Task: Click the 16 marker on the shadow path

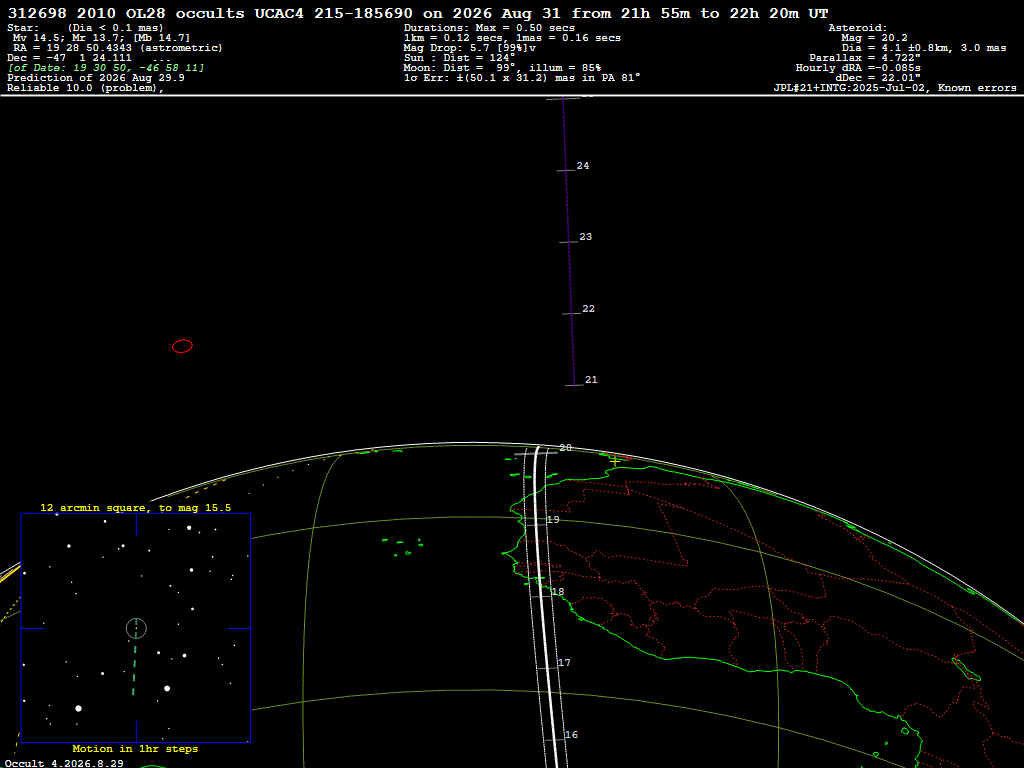Action: [x=571, y=735]
